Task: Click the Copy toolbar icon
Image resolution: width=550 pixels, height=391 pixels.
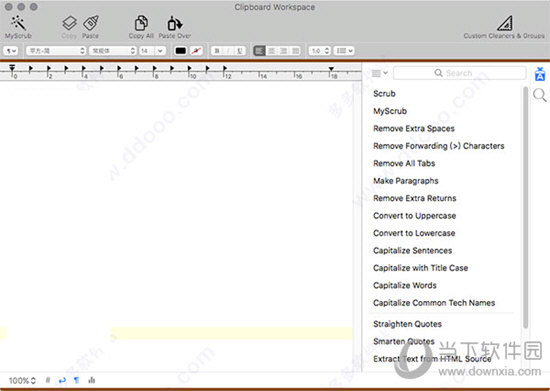Action: tap(69, 23)
